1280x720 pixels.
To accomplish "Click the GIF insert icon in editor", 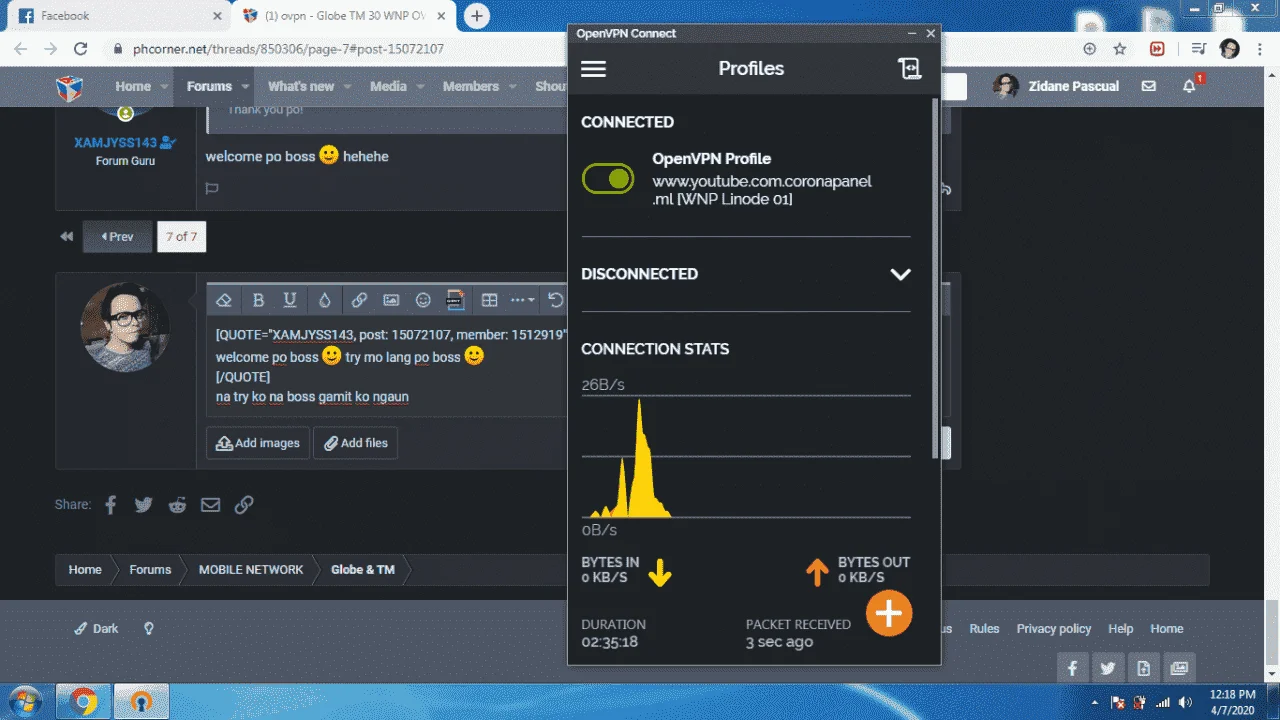I will point(455,300).
